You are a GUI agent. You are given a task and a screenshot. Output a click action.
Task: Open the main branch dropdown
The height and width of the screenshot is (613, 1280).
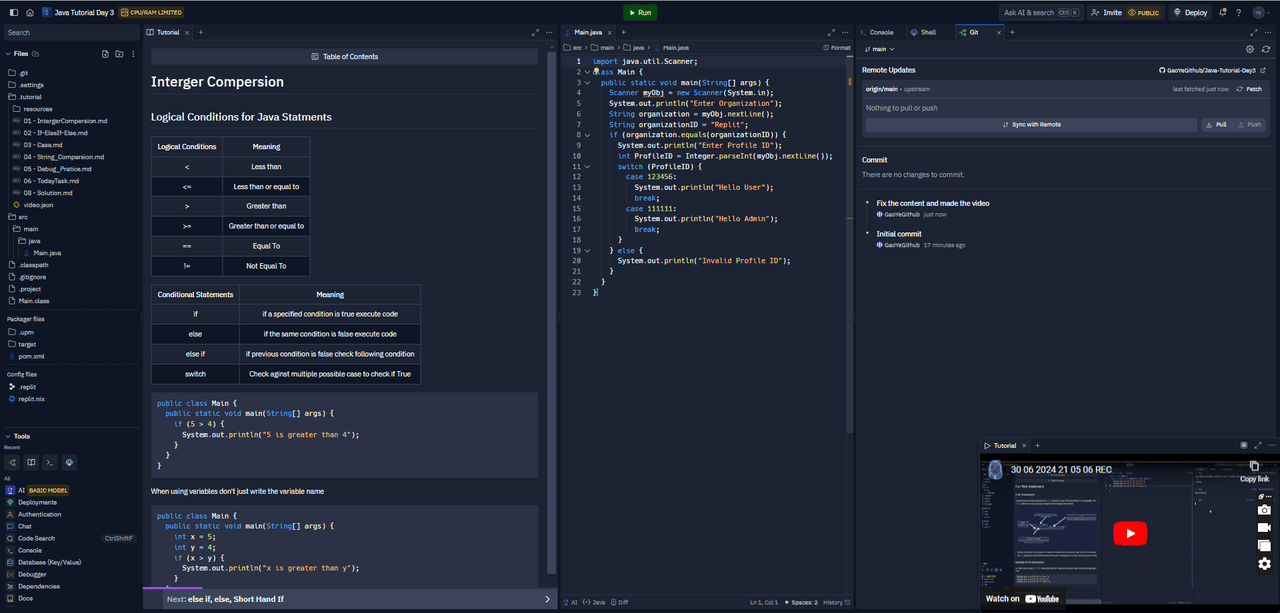pos(880,49)
